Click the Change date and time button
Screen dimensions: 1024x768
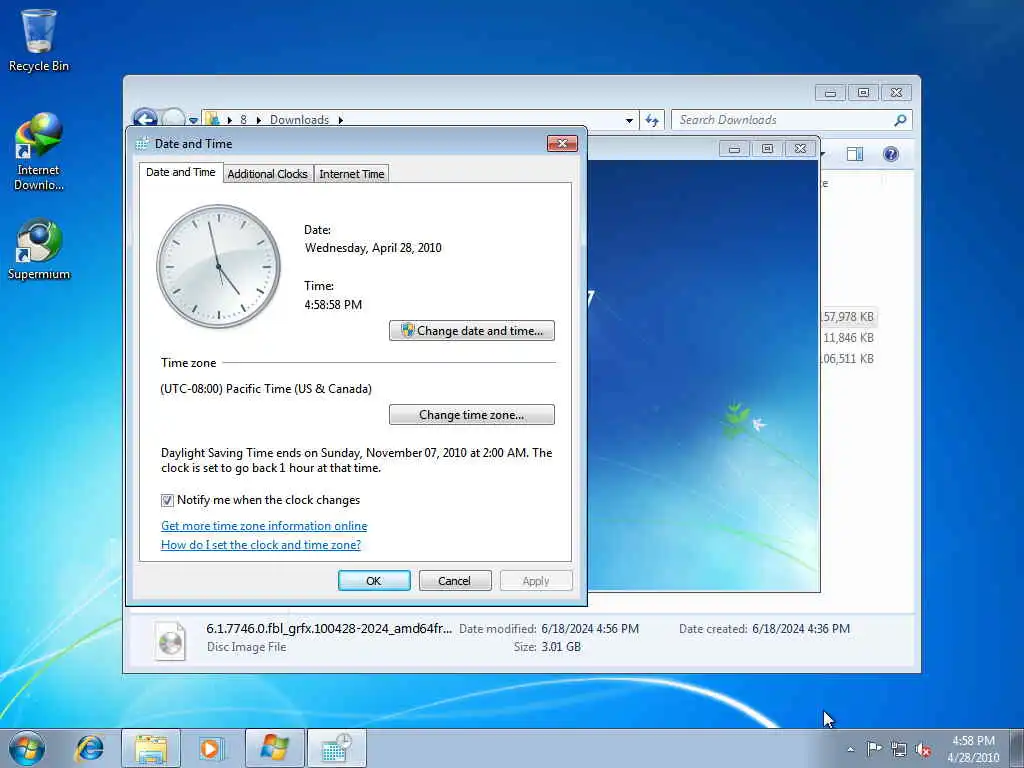pos(472,330)
